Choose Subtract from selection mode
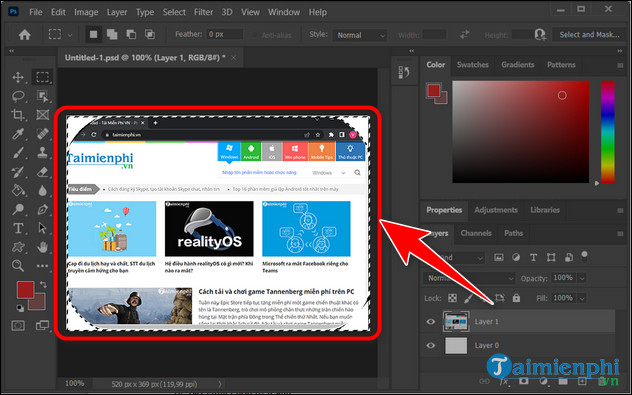The height and width of the screenshot is (395, 632). (x=131, y=35)
